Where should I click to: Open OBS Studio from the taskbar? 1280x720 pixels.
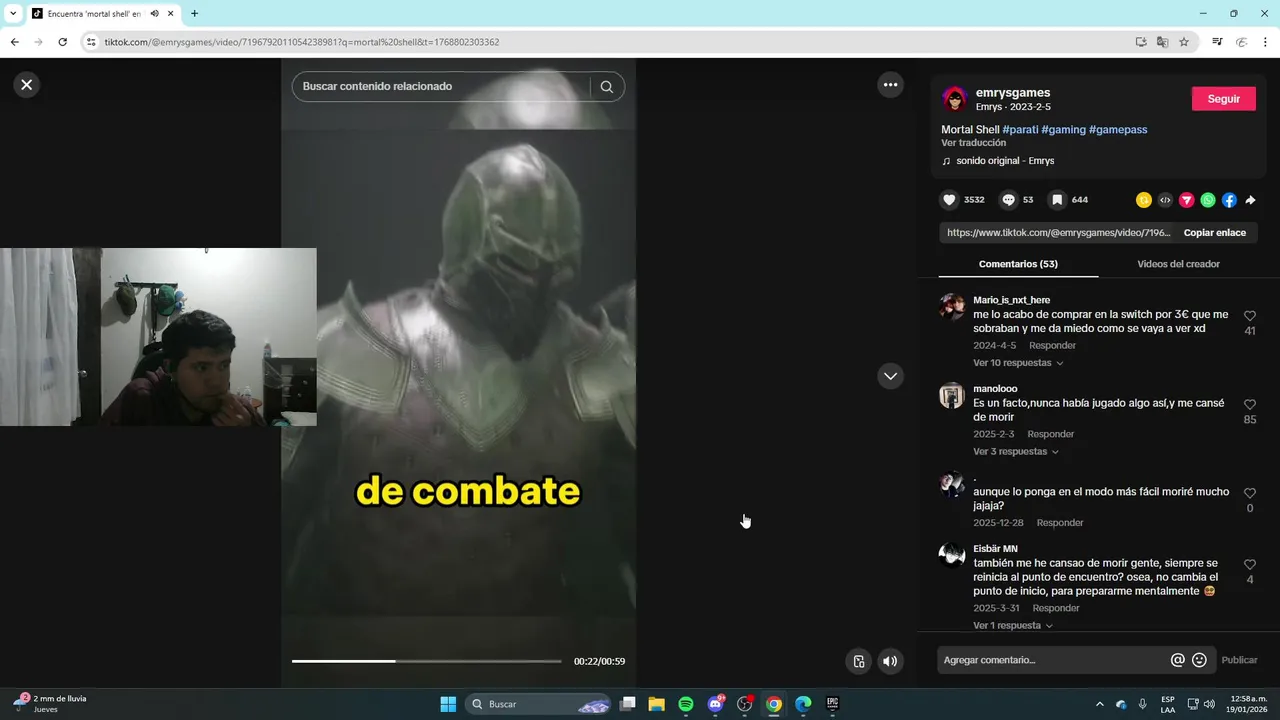(744, 704)
